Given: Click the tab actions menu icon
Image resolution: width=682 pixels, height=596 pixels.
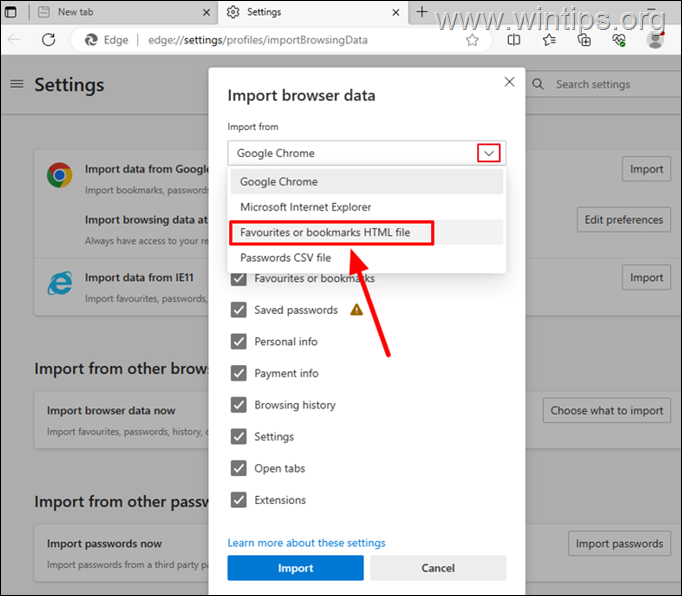Looking at the screenshot, I should point(10,12).
